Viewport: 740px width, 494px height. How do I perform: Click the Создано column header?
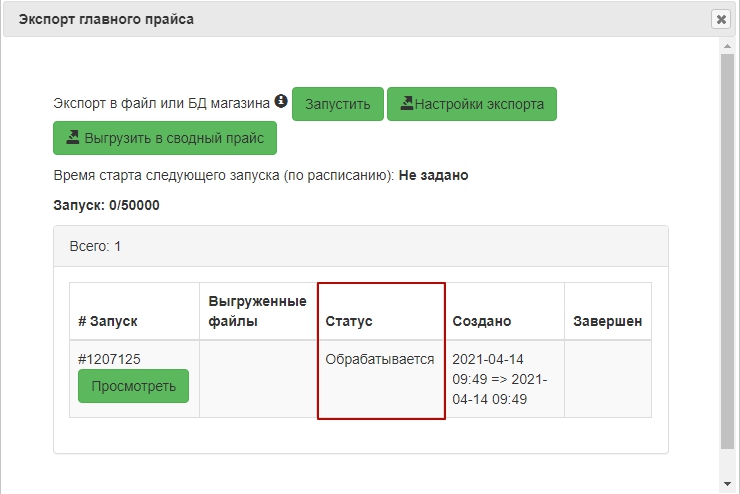tap(481, 321)
